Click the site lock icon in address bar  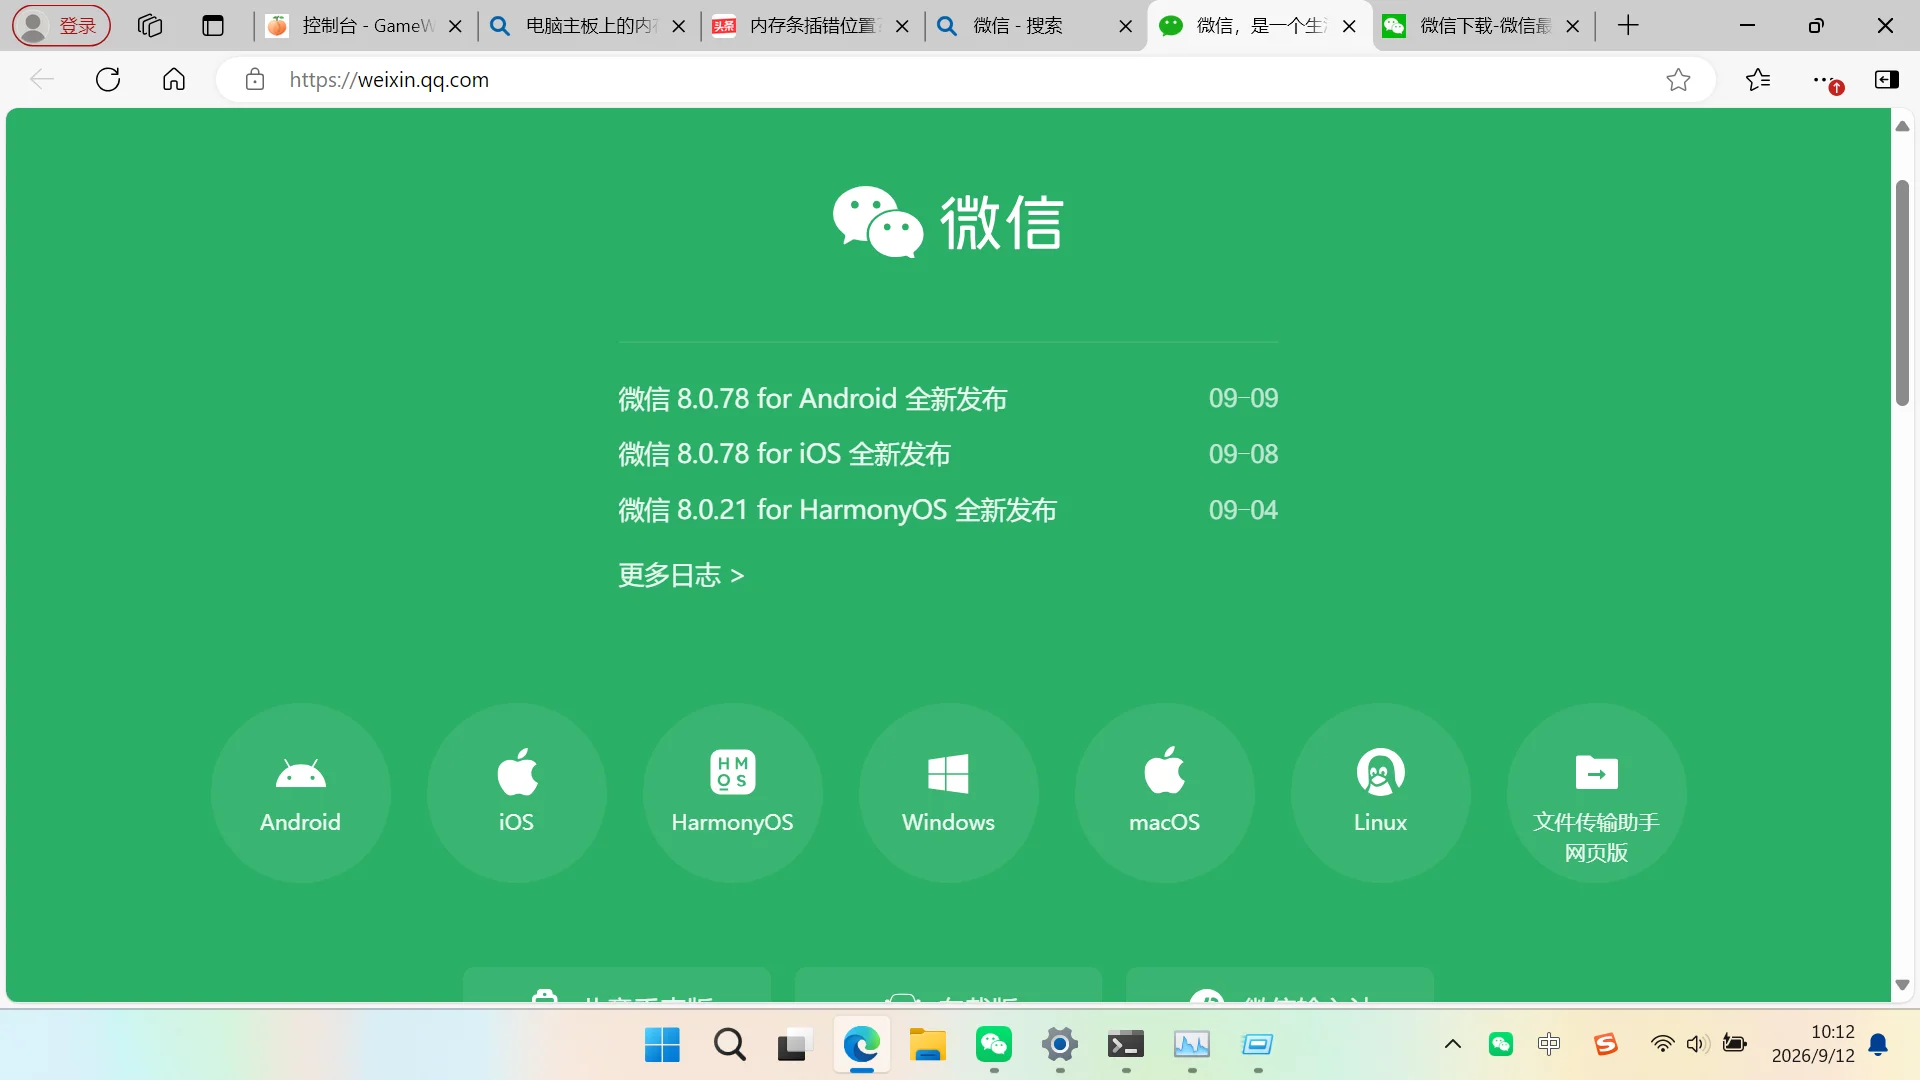point(255,79)
